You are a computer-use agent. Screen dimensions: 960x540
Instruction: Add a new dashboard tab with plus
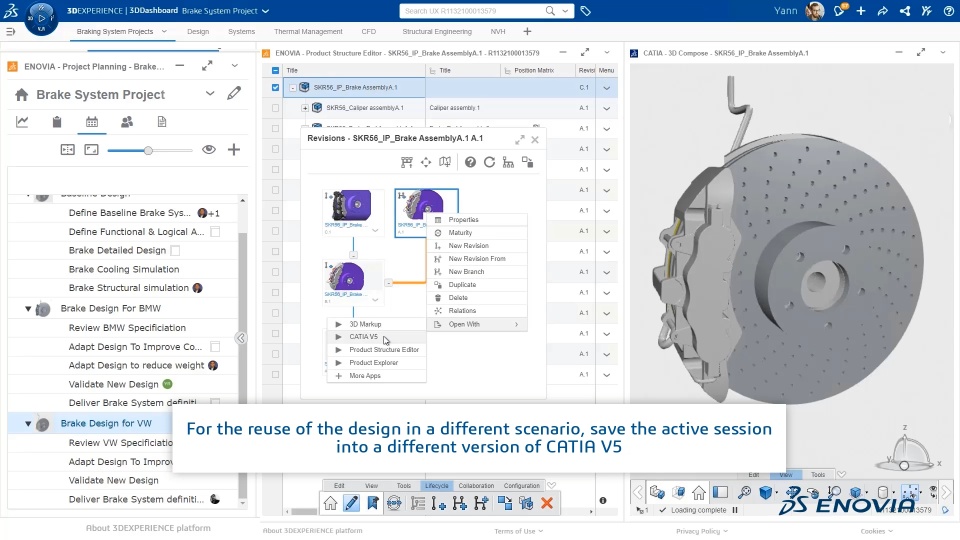point(527,31)
